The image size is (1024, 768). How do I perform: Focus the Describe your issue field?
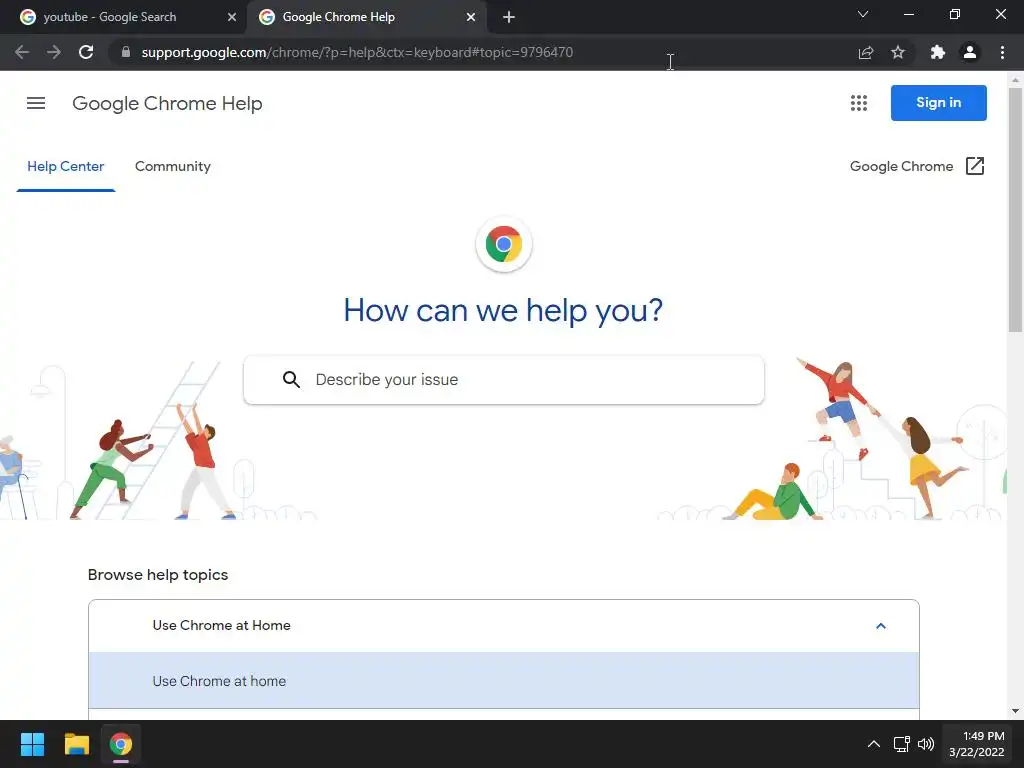504,380
